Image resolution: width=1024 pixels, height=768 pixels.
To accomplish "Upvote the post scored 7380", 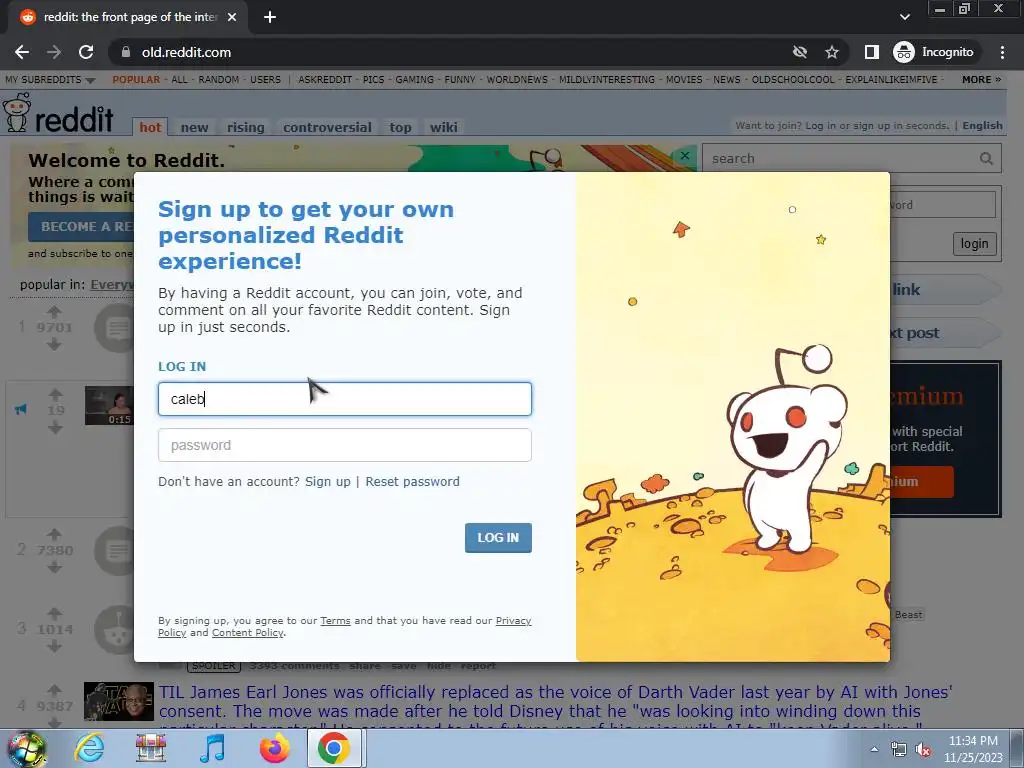I will point(54,534).
